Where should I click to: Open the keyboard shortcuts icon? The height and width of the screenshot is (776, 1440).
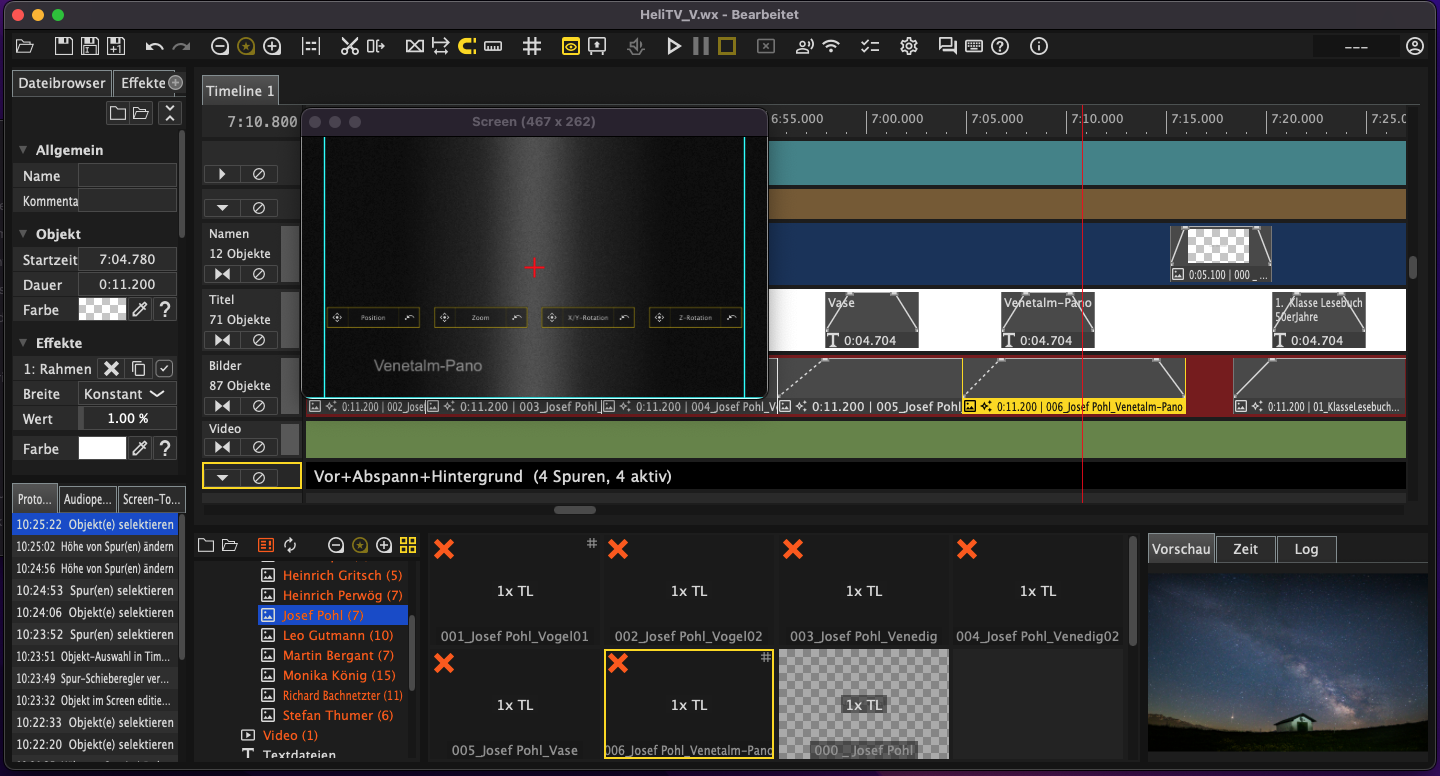click(973, 46)
